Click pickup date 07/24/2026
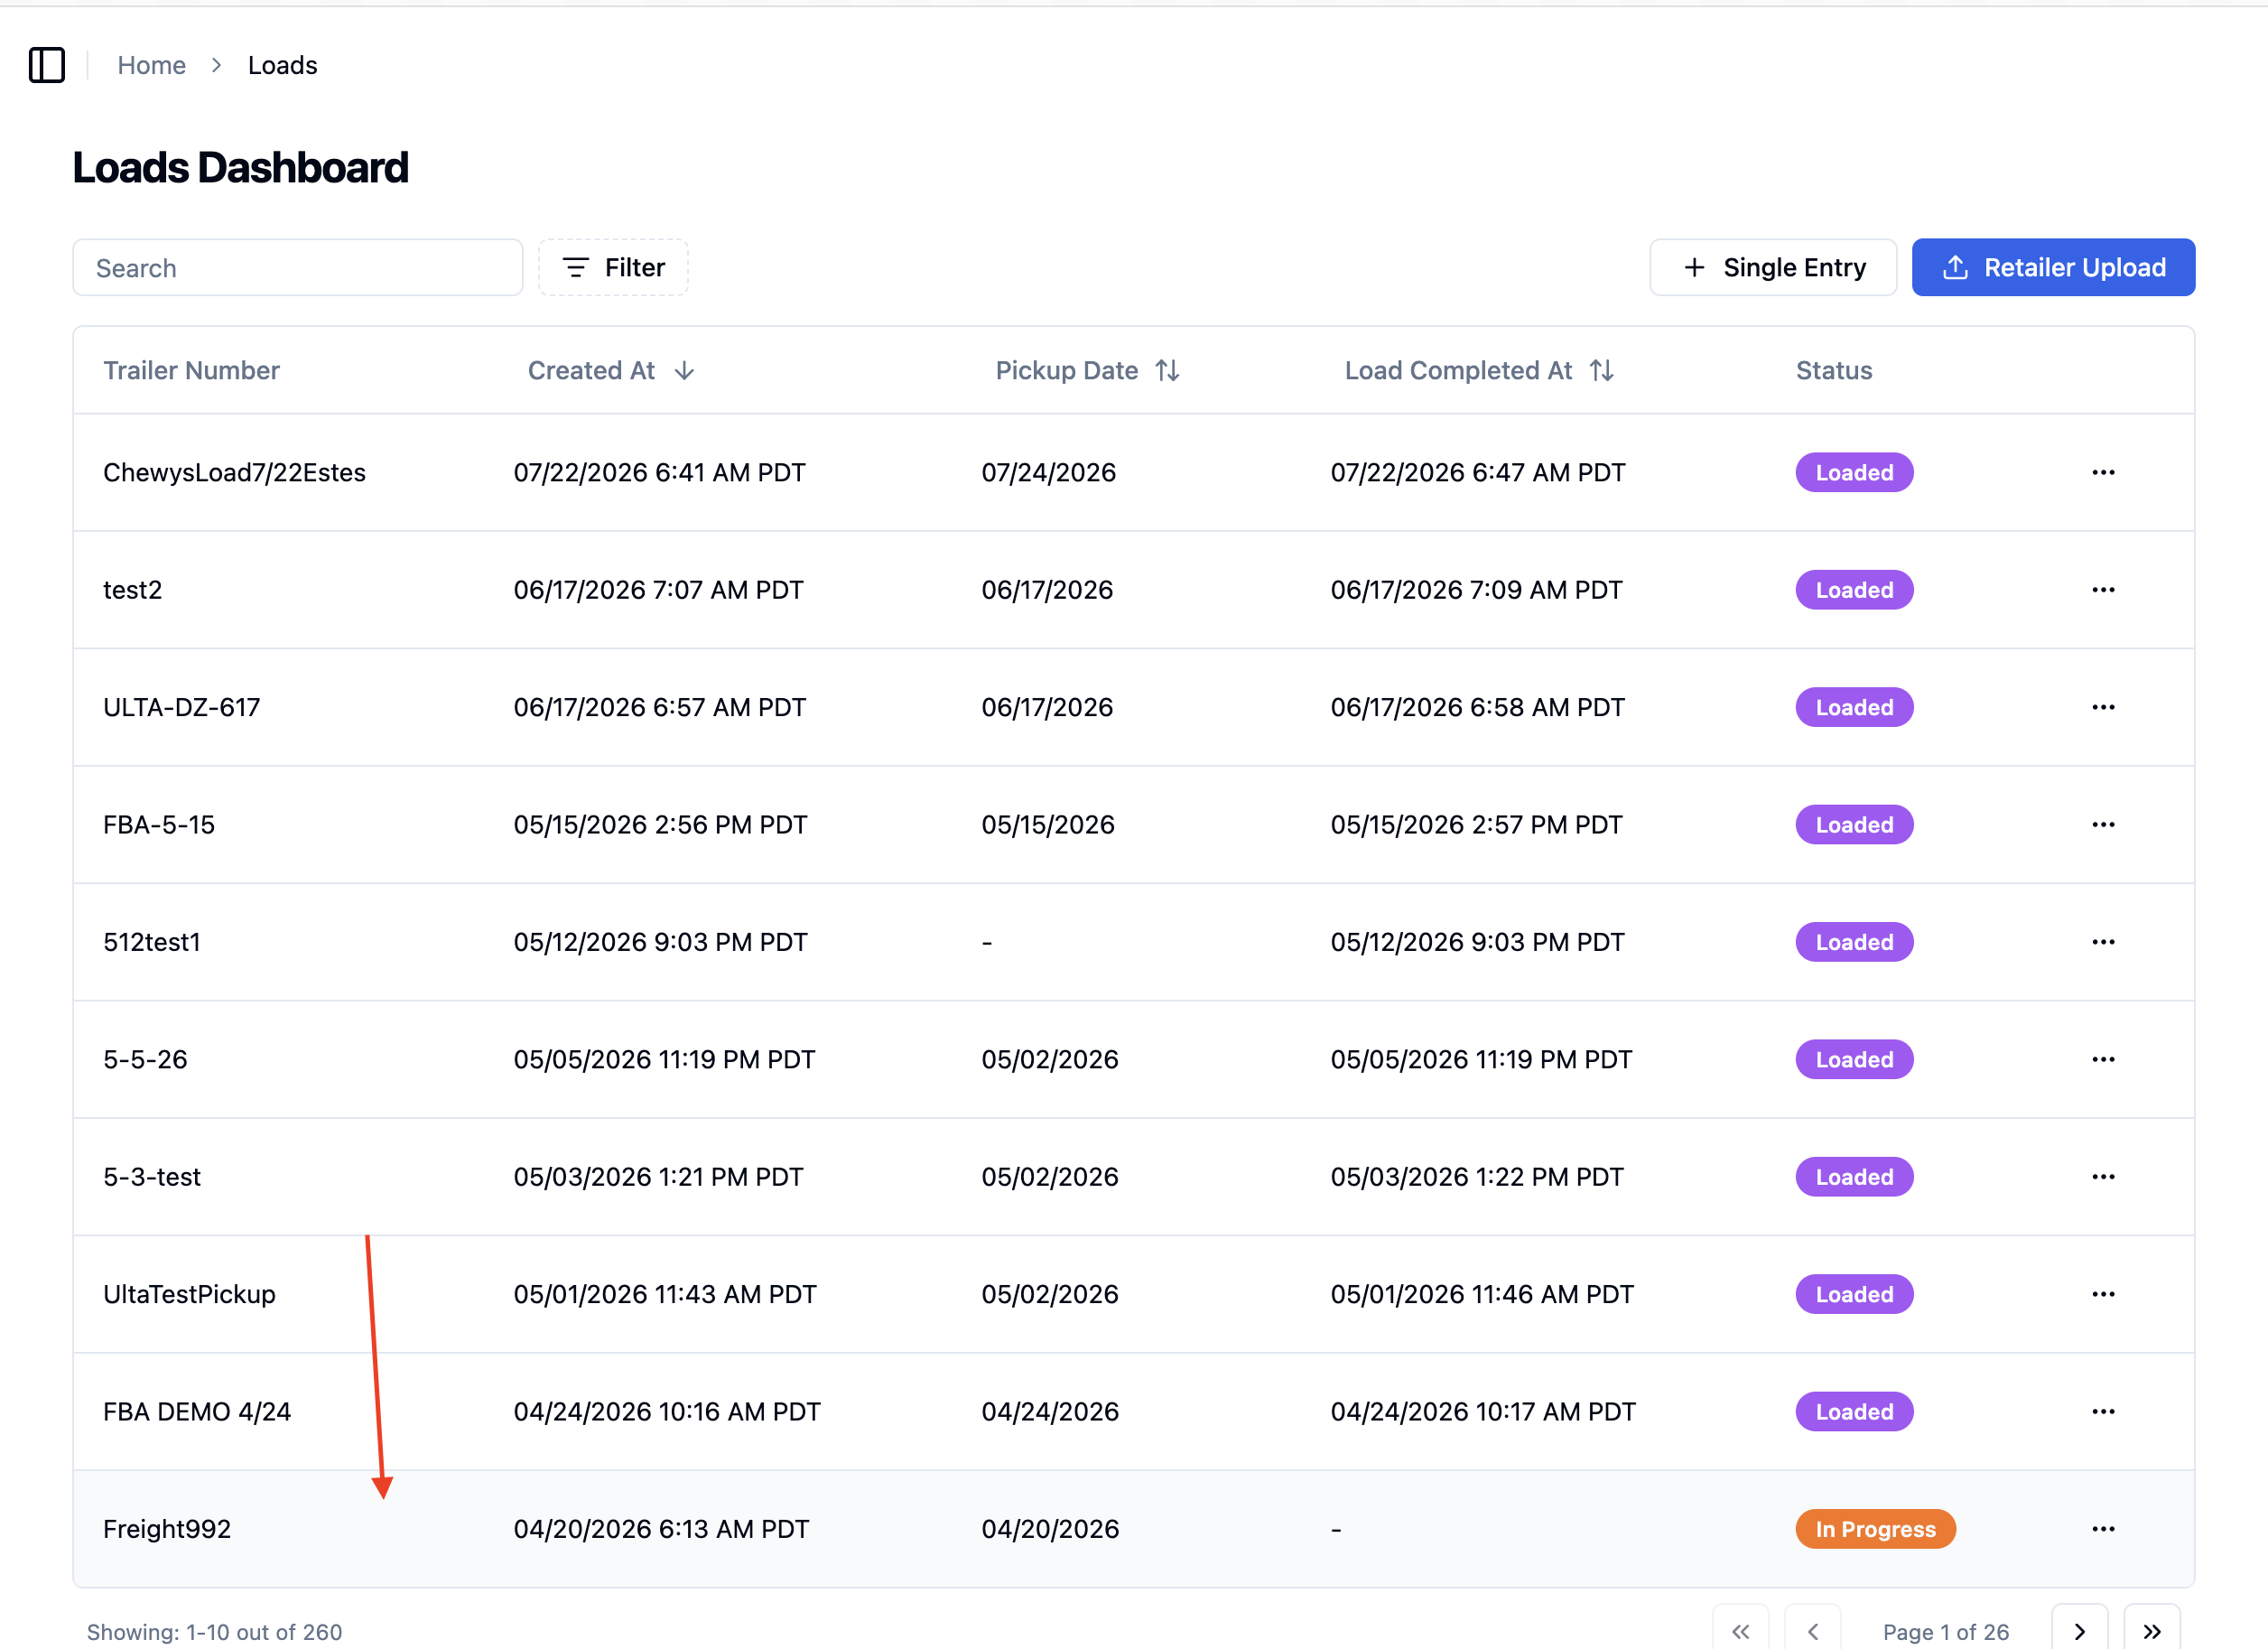Screen dimensions: 2268x1649 tap(1048, 472)
